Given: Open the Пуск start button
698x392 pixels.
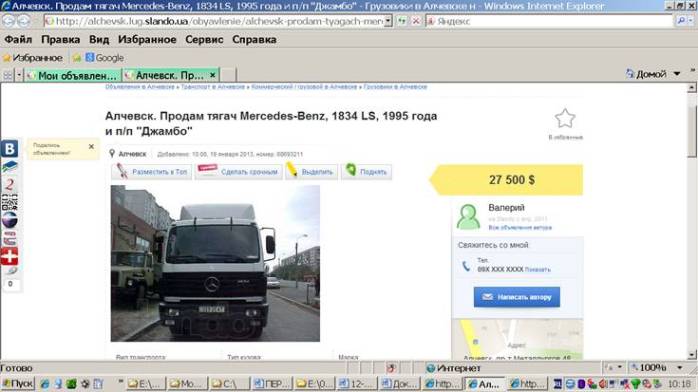Looking at the screenshot, I should point(18,384).
